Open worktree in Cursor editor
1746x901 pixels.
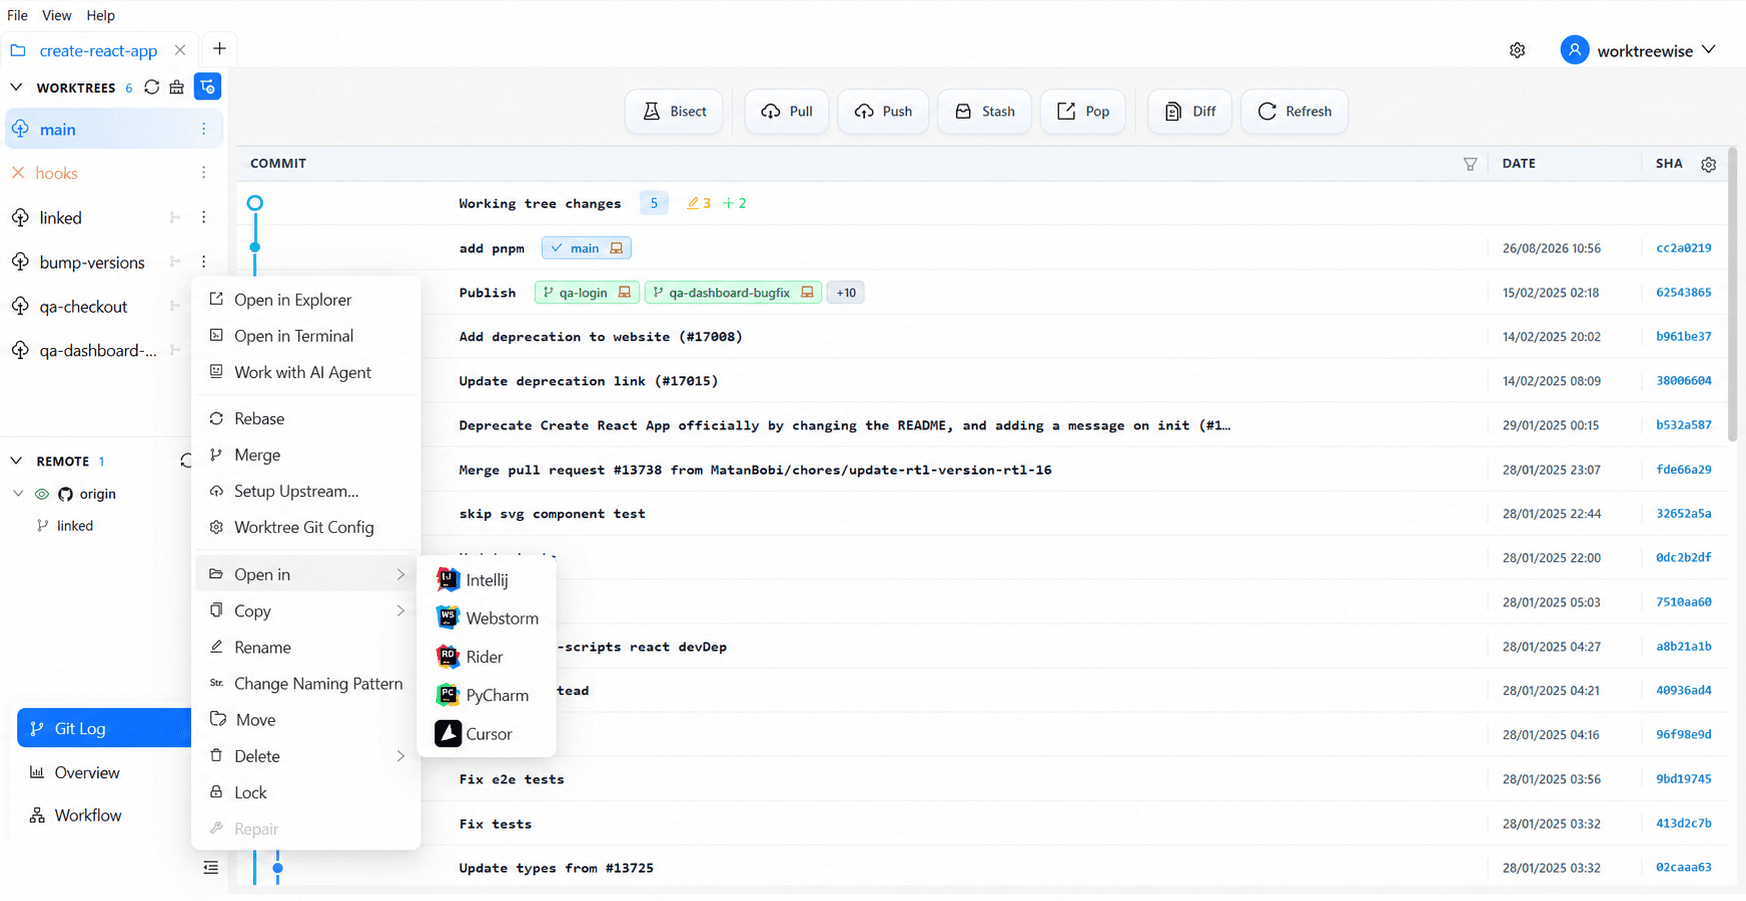coord(486,733)
